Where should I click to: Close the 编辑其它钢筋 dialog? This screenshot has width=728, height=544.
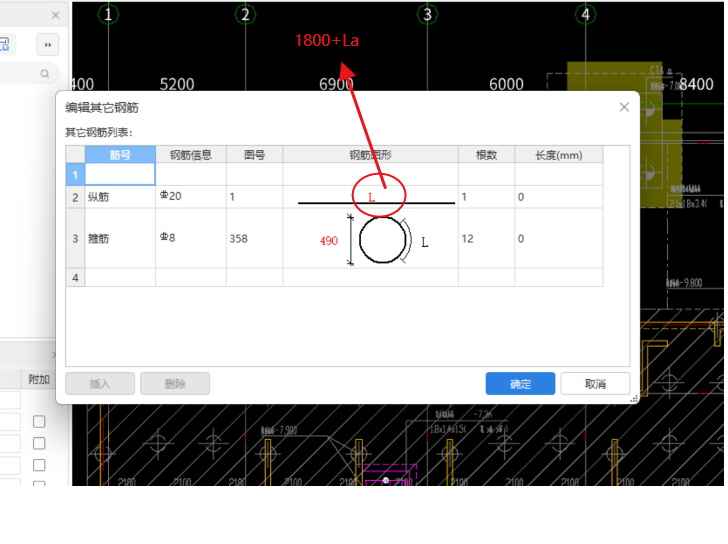pyautogui.click(x=624, y=107)
